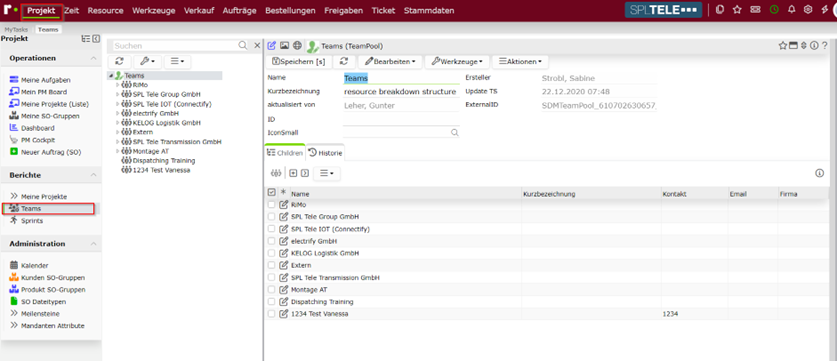Open edit icon for Montage AT row

tap(284, 289)
